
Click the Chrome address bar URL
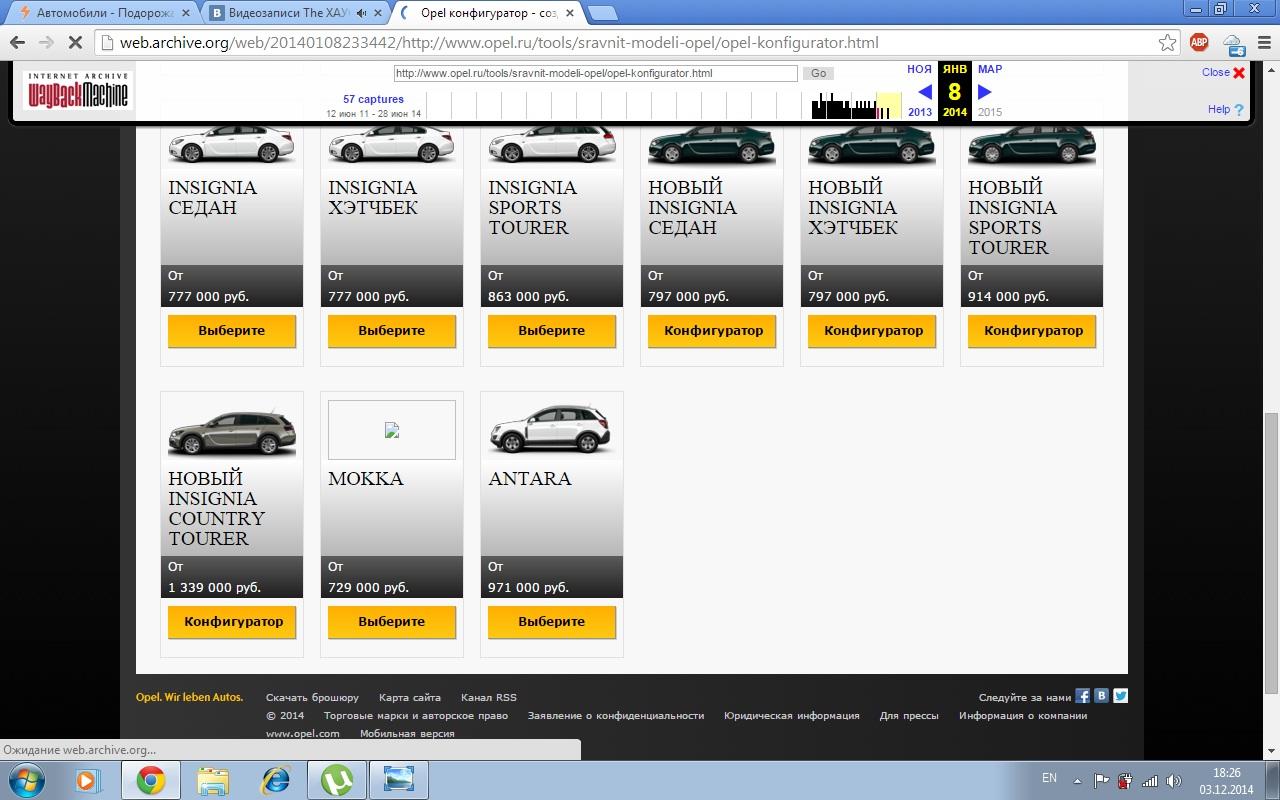[x=500, y=43]
